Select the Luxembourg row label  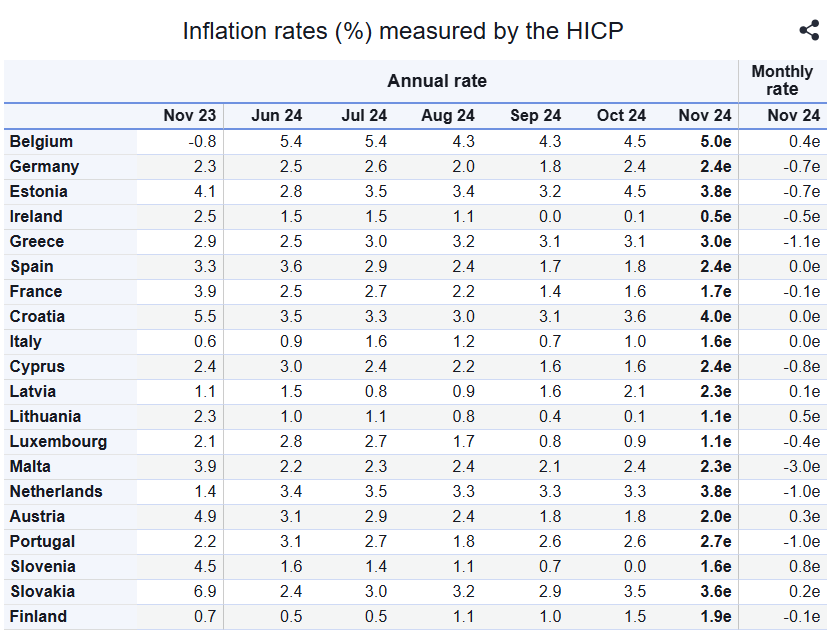pos(58,442)
